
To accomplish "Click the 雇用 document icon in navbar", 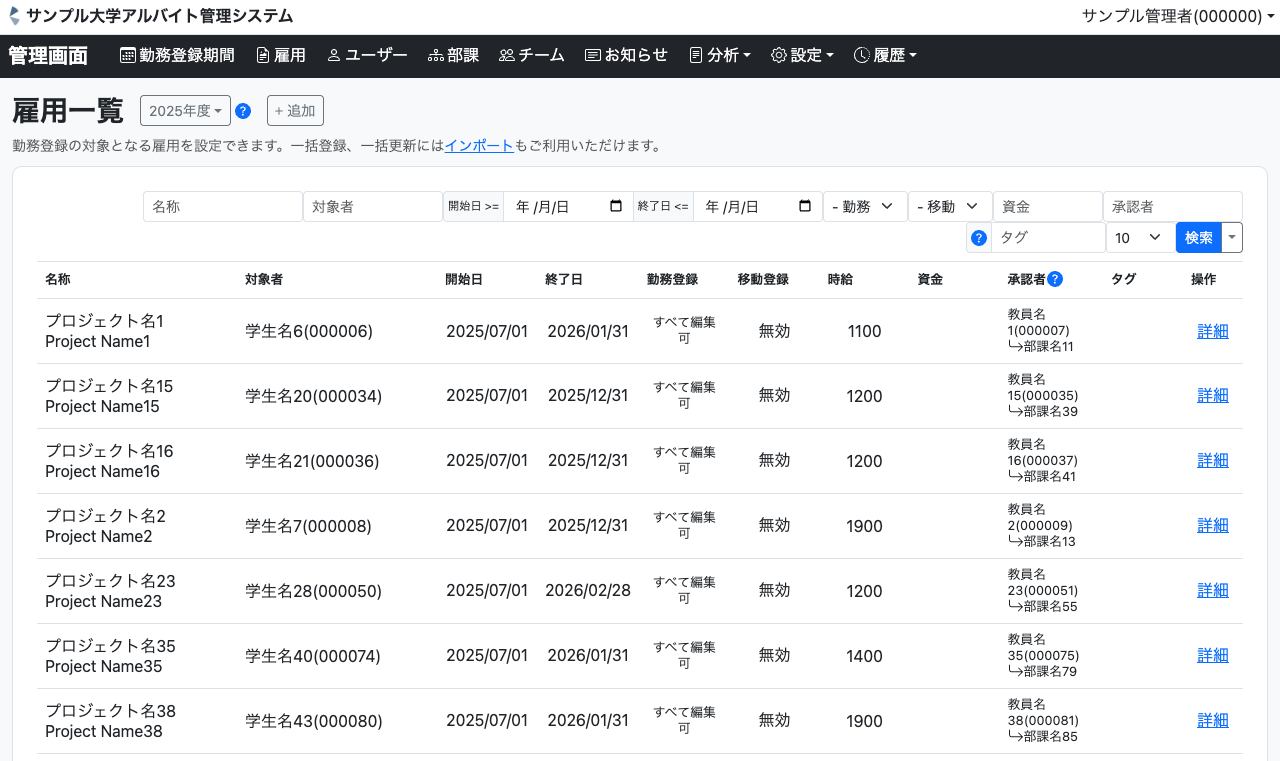I will point(263,56).
